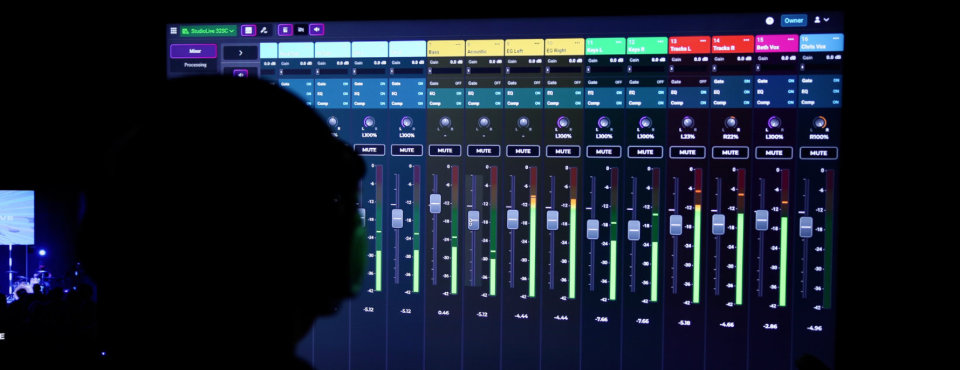
Task: Select the Beth Vox channel header
Action: [776, 43]
